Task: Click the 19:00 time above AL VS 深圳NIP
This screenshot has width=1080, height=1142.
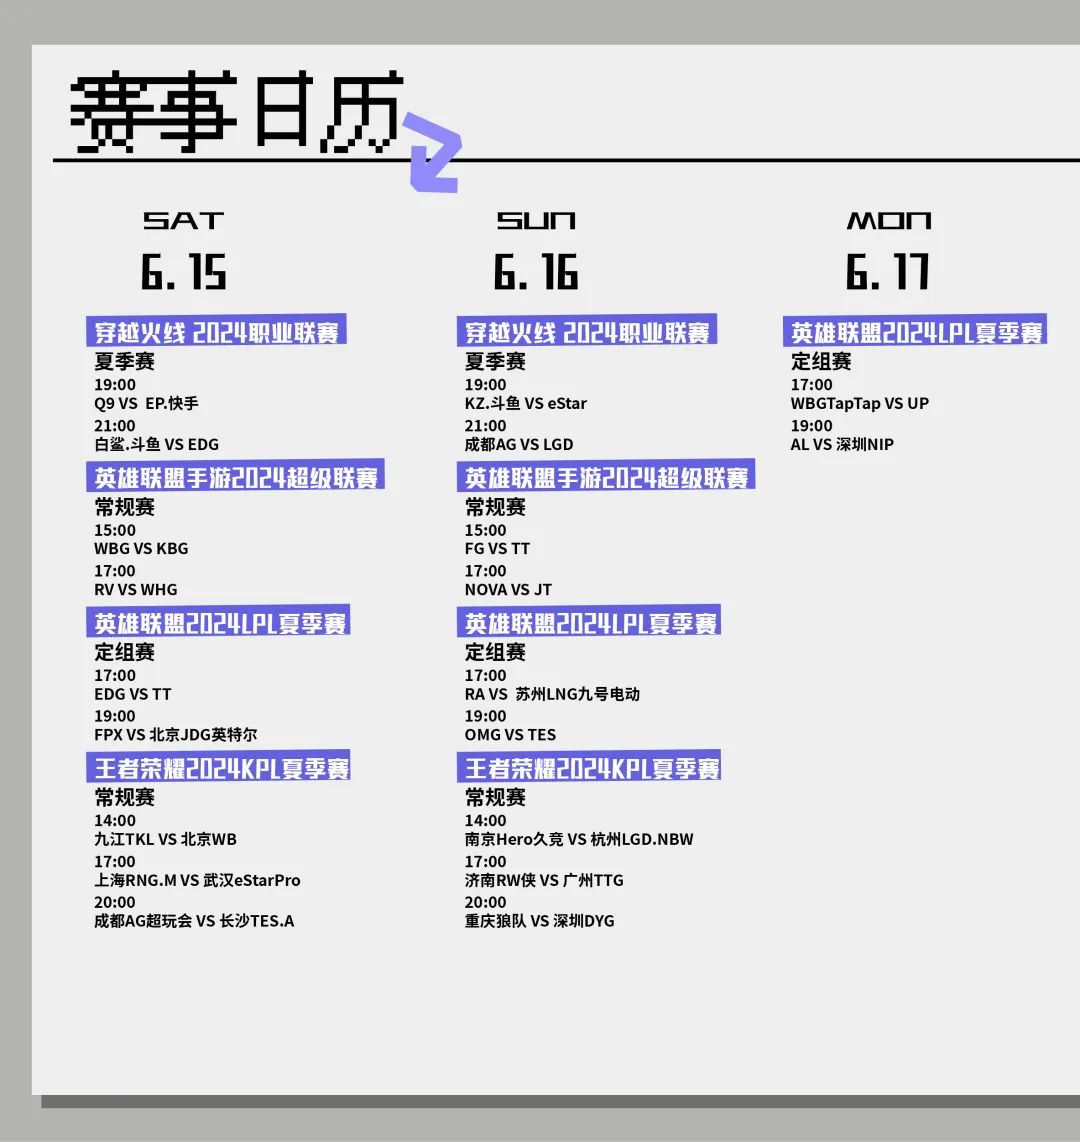Action: coord(812,425)
